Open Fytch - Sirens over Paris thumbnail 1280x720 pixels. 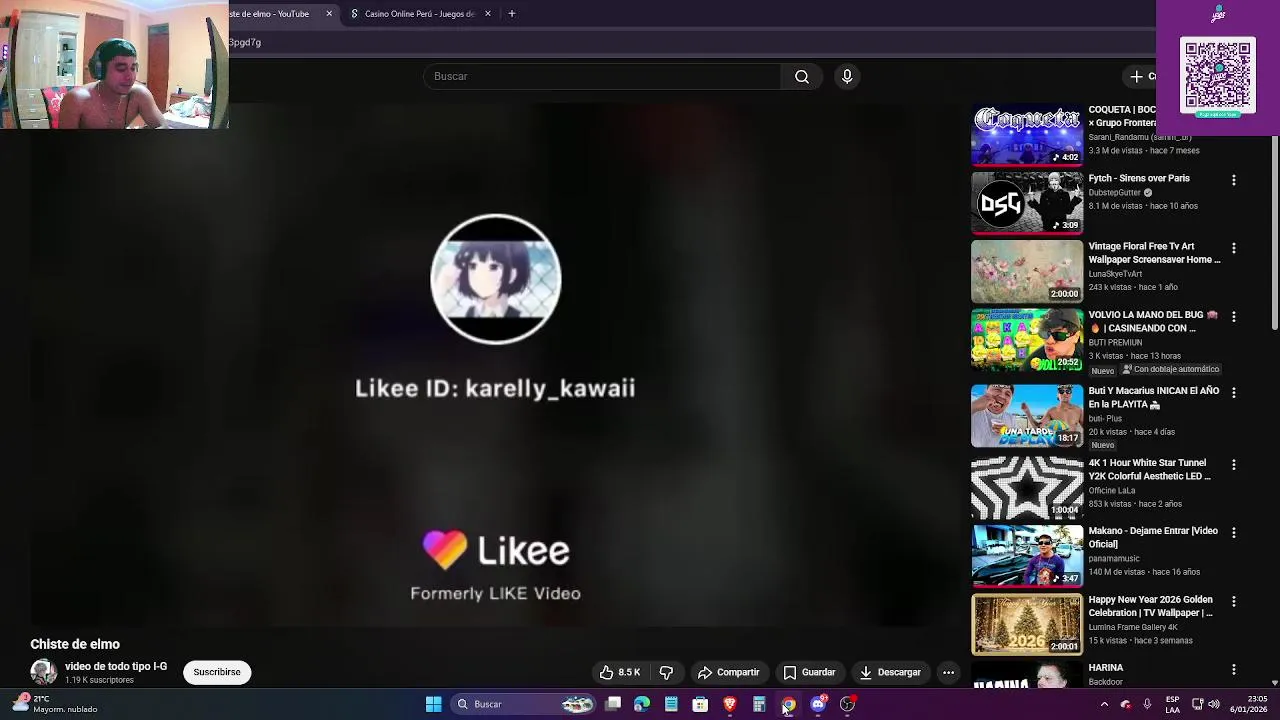pyautogui.click(x=1027, y=202)
